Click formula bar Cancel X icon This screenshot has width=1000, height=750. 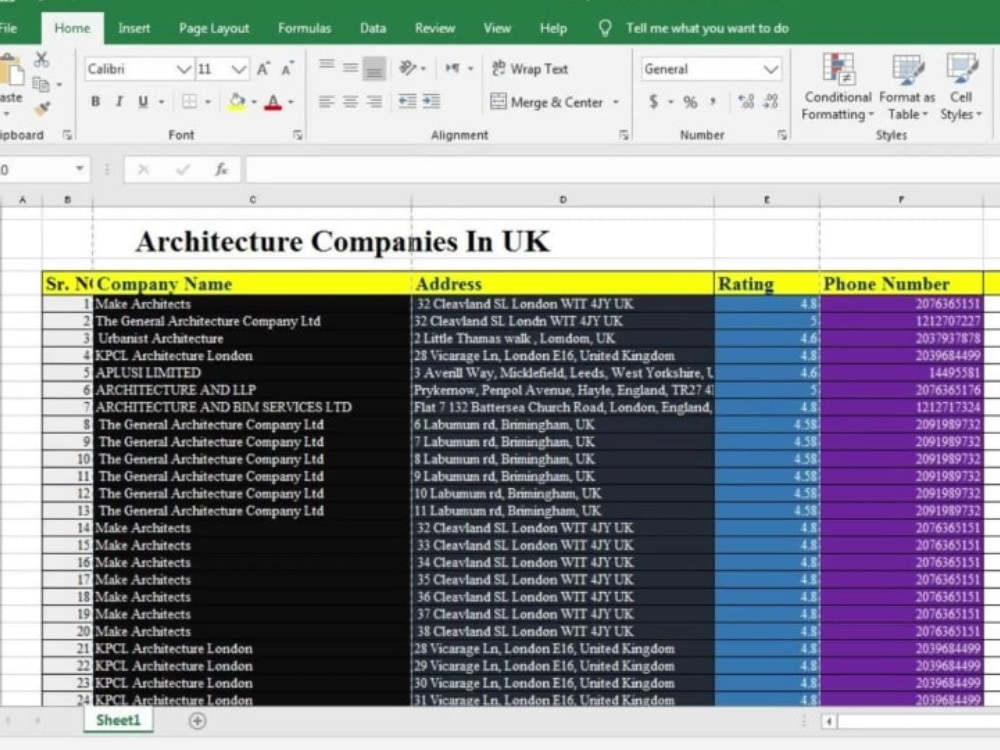[143, 170]
